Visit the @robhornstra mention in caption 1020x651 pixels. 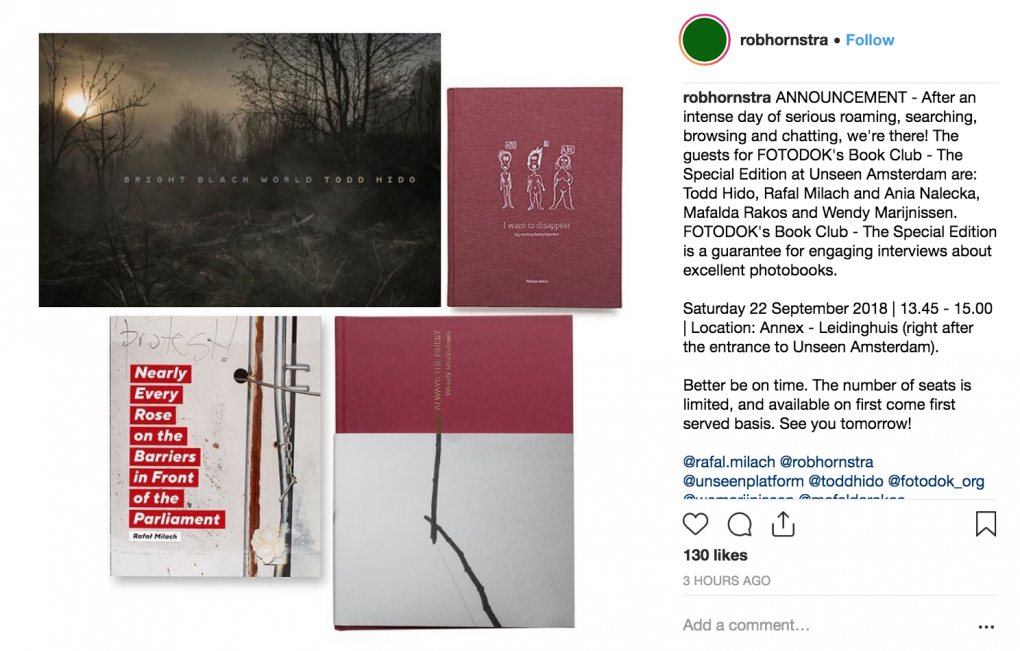(x=826, y=462)
